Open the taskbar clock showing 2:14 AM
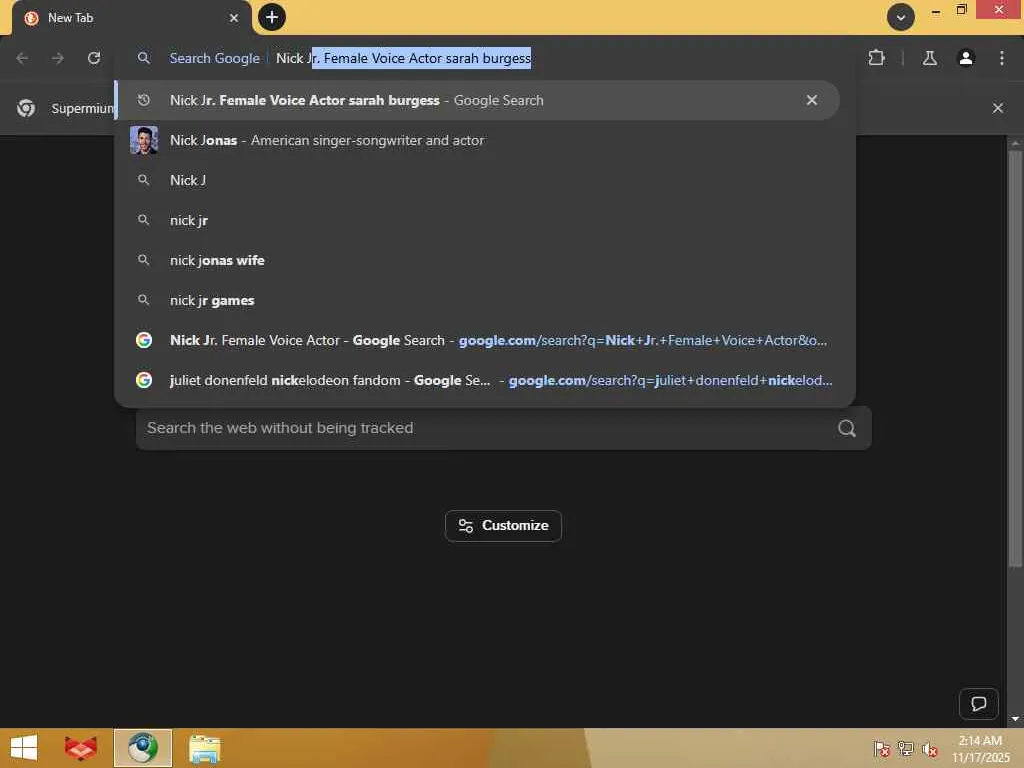Image resolution: width=1024 pixels, height=768 pixels. 980,748
